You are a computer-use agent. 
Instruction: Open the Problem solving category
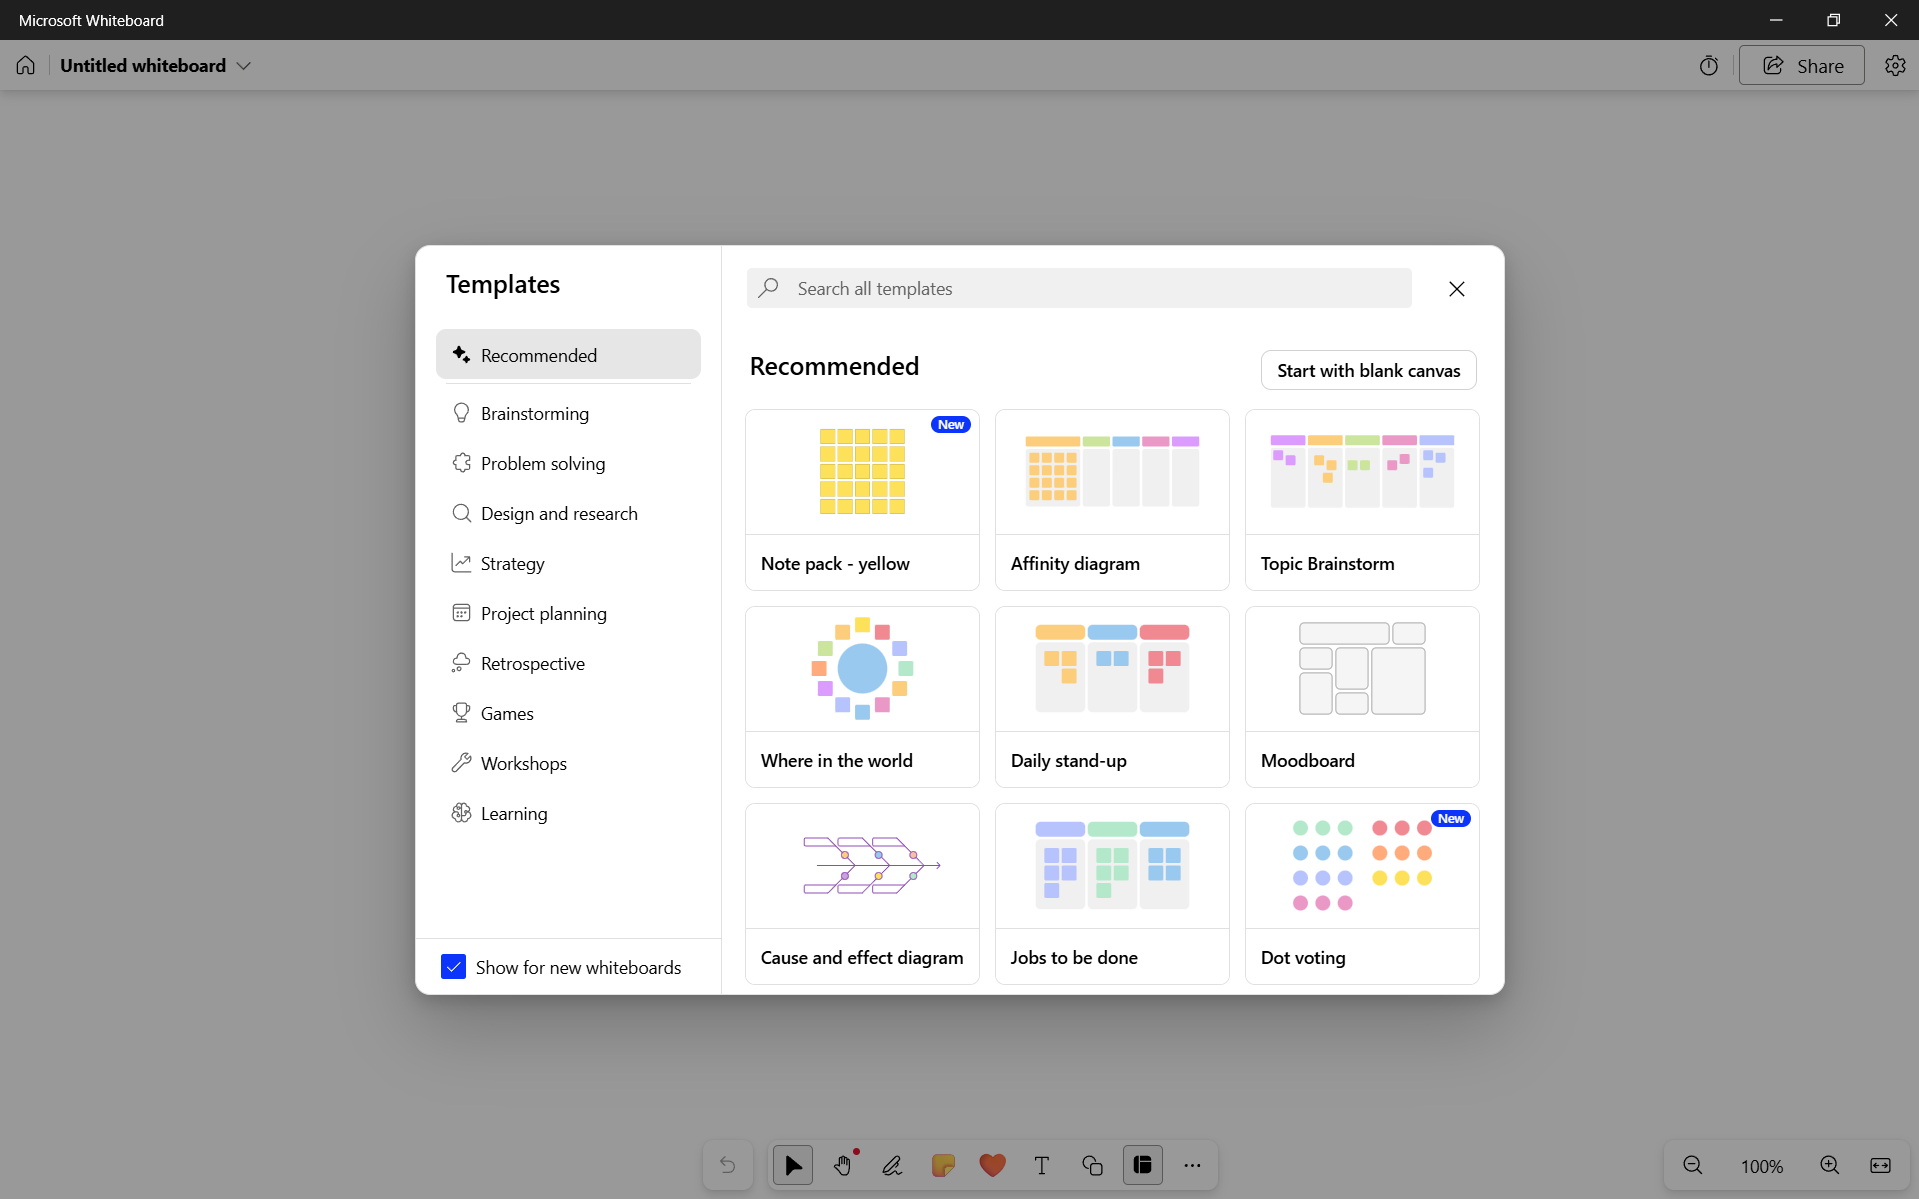568,463
